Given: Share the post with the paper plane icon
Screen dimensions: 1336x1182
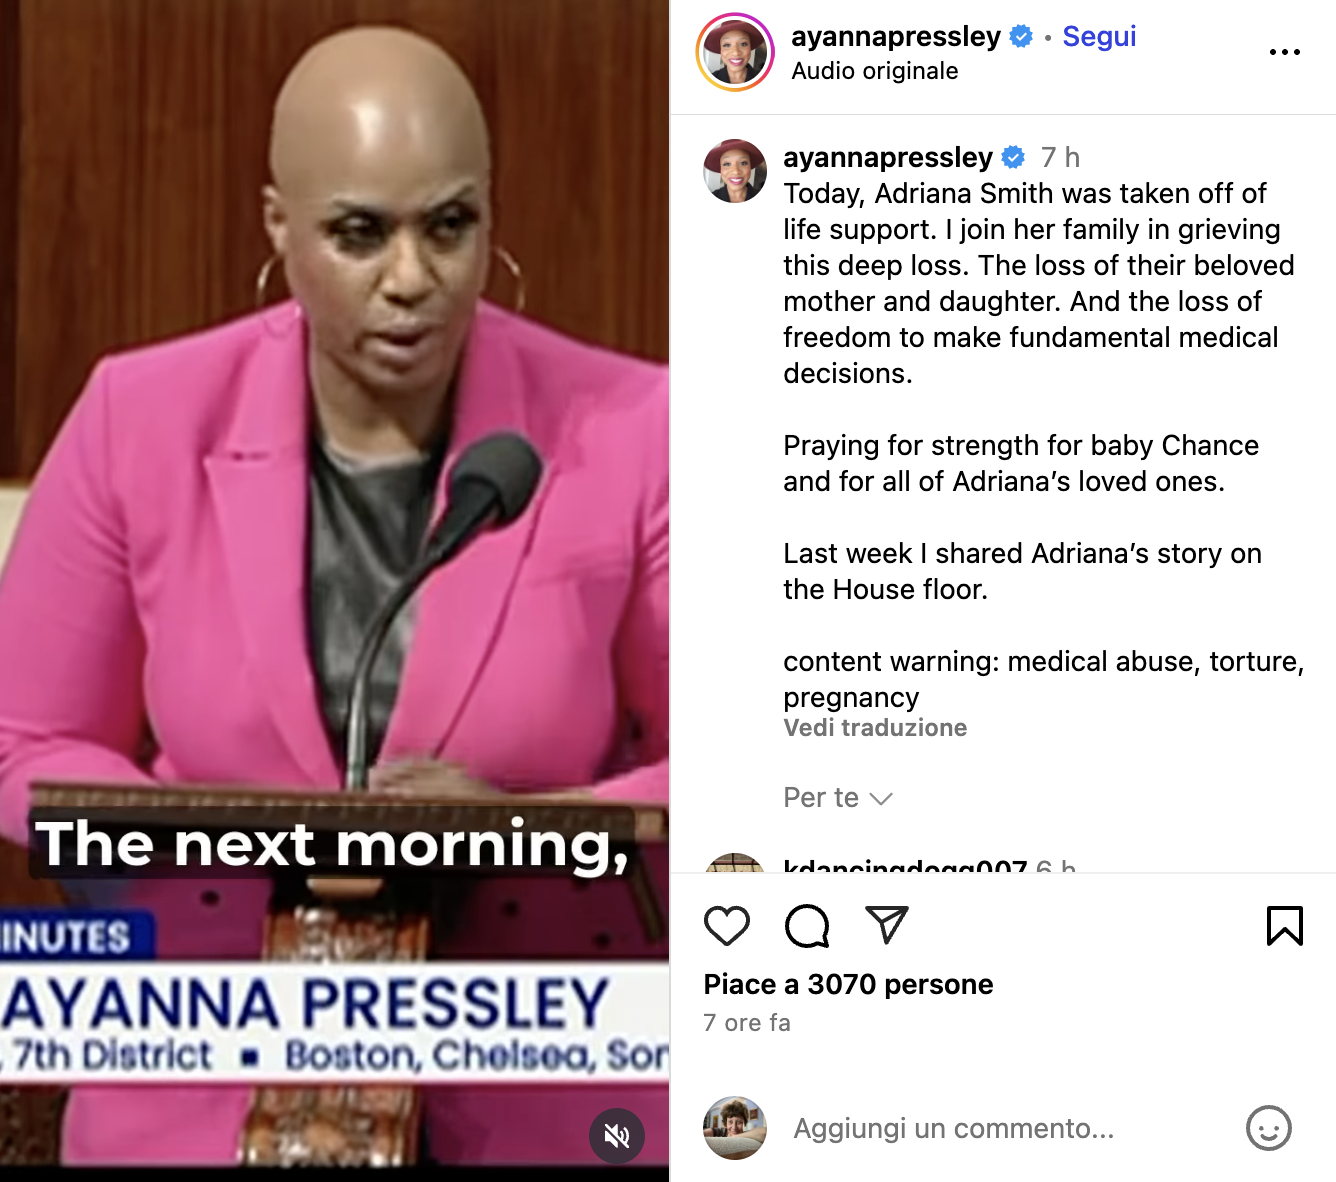Looking at the screenshot, I should click(x=887, y=925).
